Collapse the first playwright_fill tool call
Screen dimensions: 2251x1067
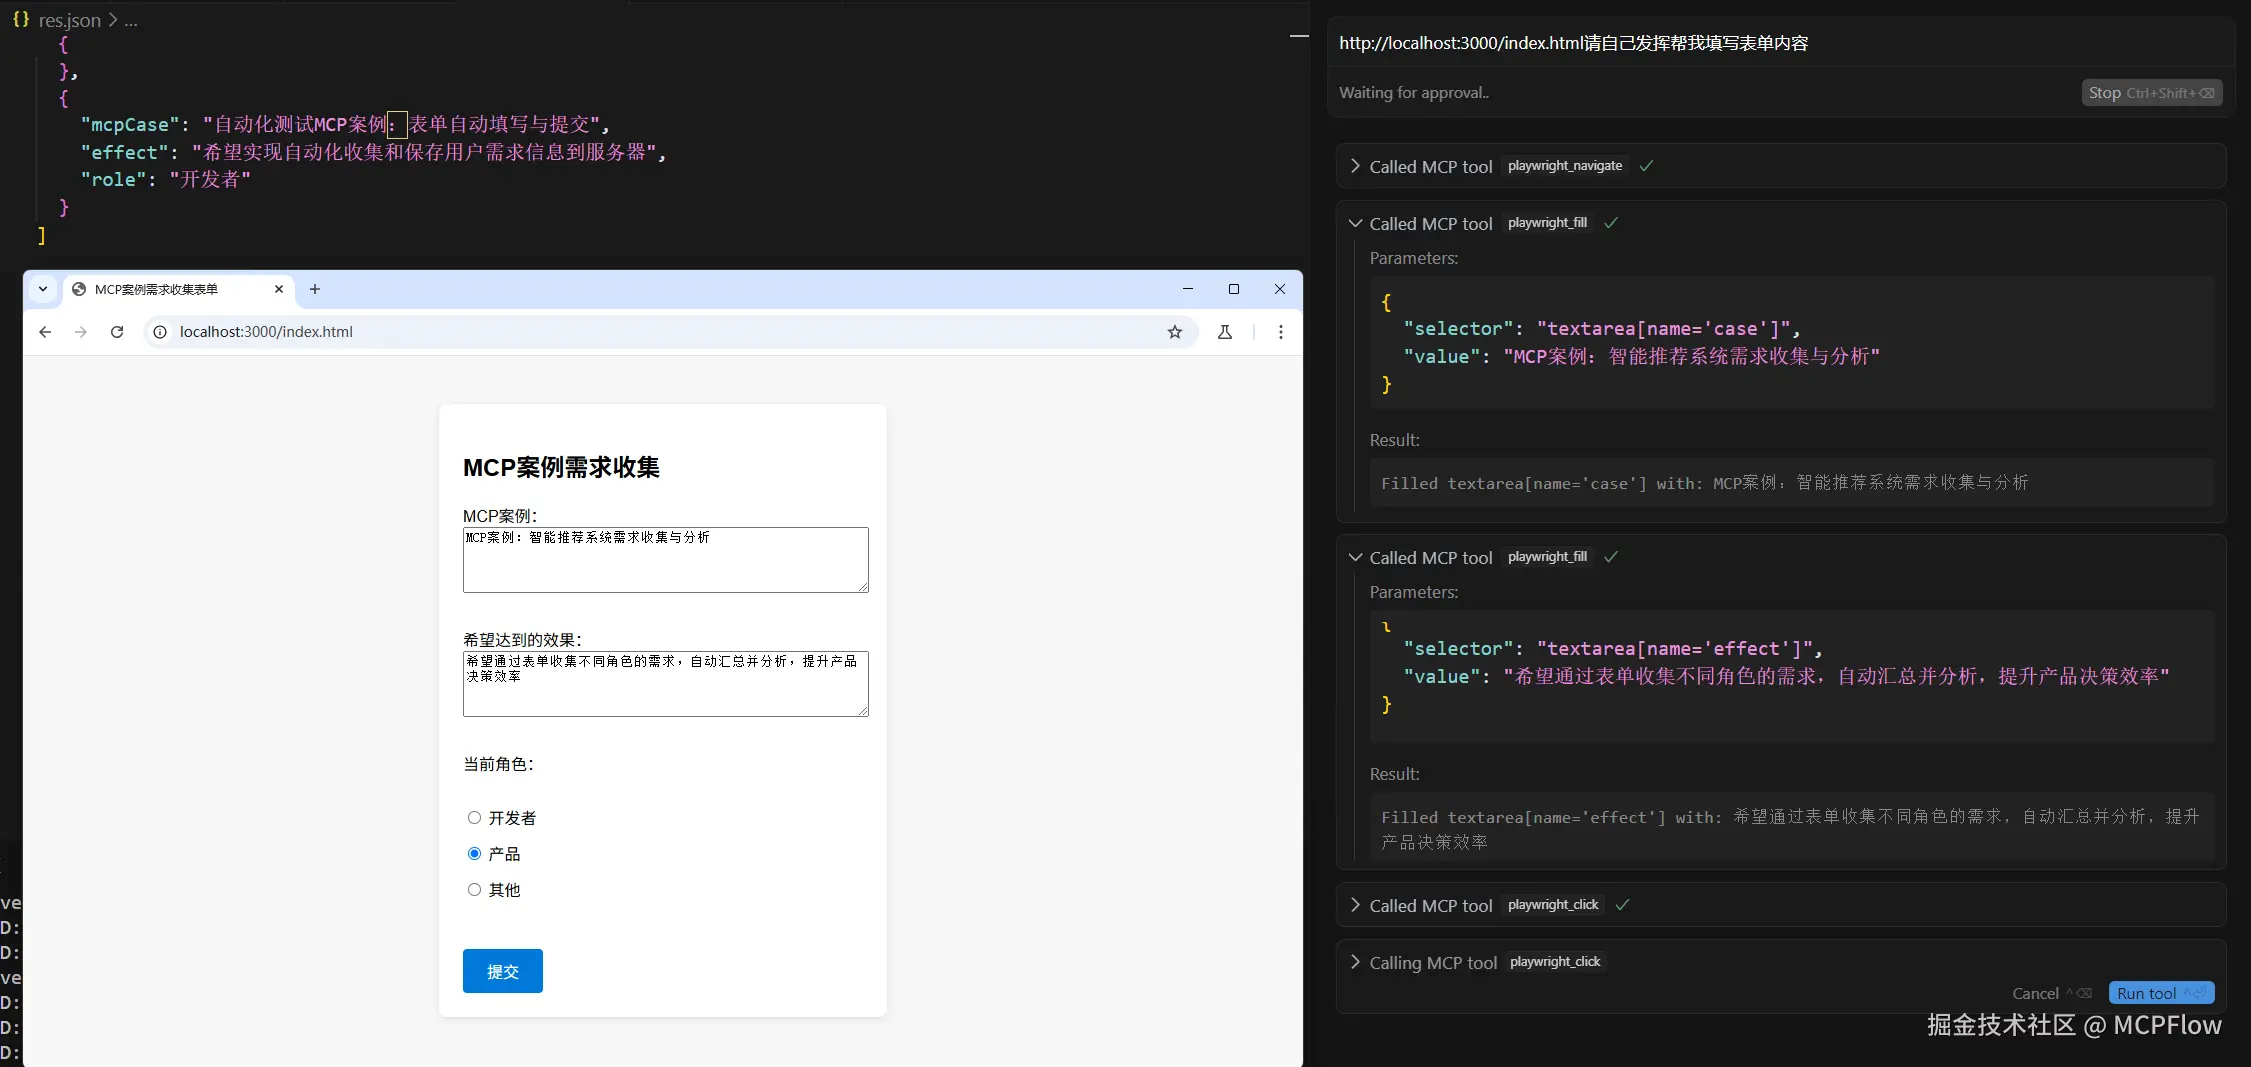pos(1355,223)
